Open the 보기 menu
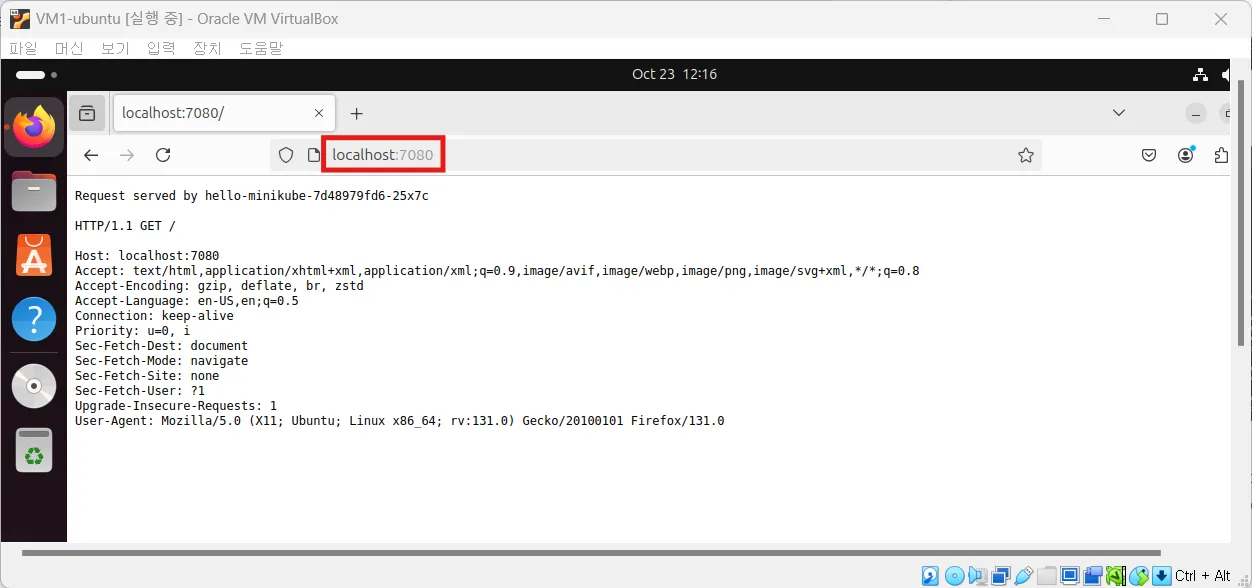This screenshot has height=588, width=1252. (115, 48)
